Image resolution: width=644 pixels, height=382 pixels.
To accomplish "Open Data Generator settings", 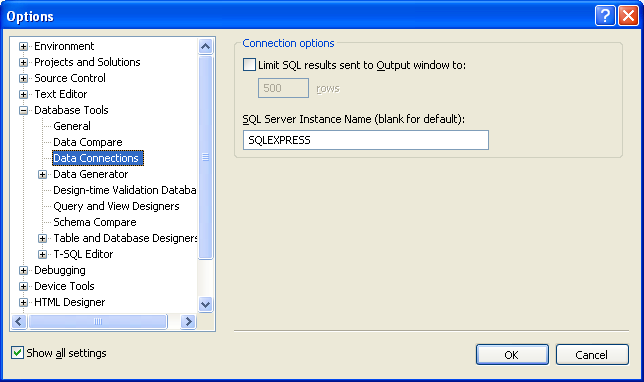I will pyautogui.click(x=91, y=174).
